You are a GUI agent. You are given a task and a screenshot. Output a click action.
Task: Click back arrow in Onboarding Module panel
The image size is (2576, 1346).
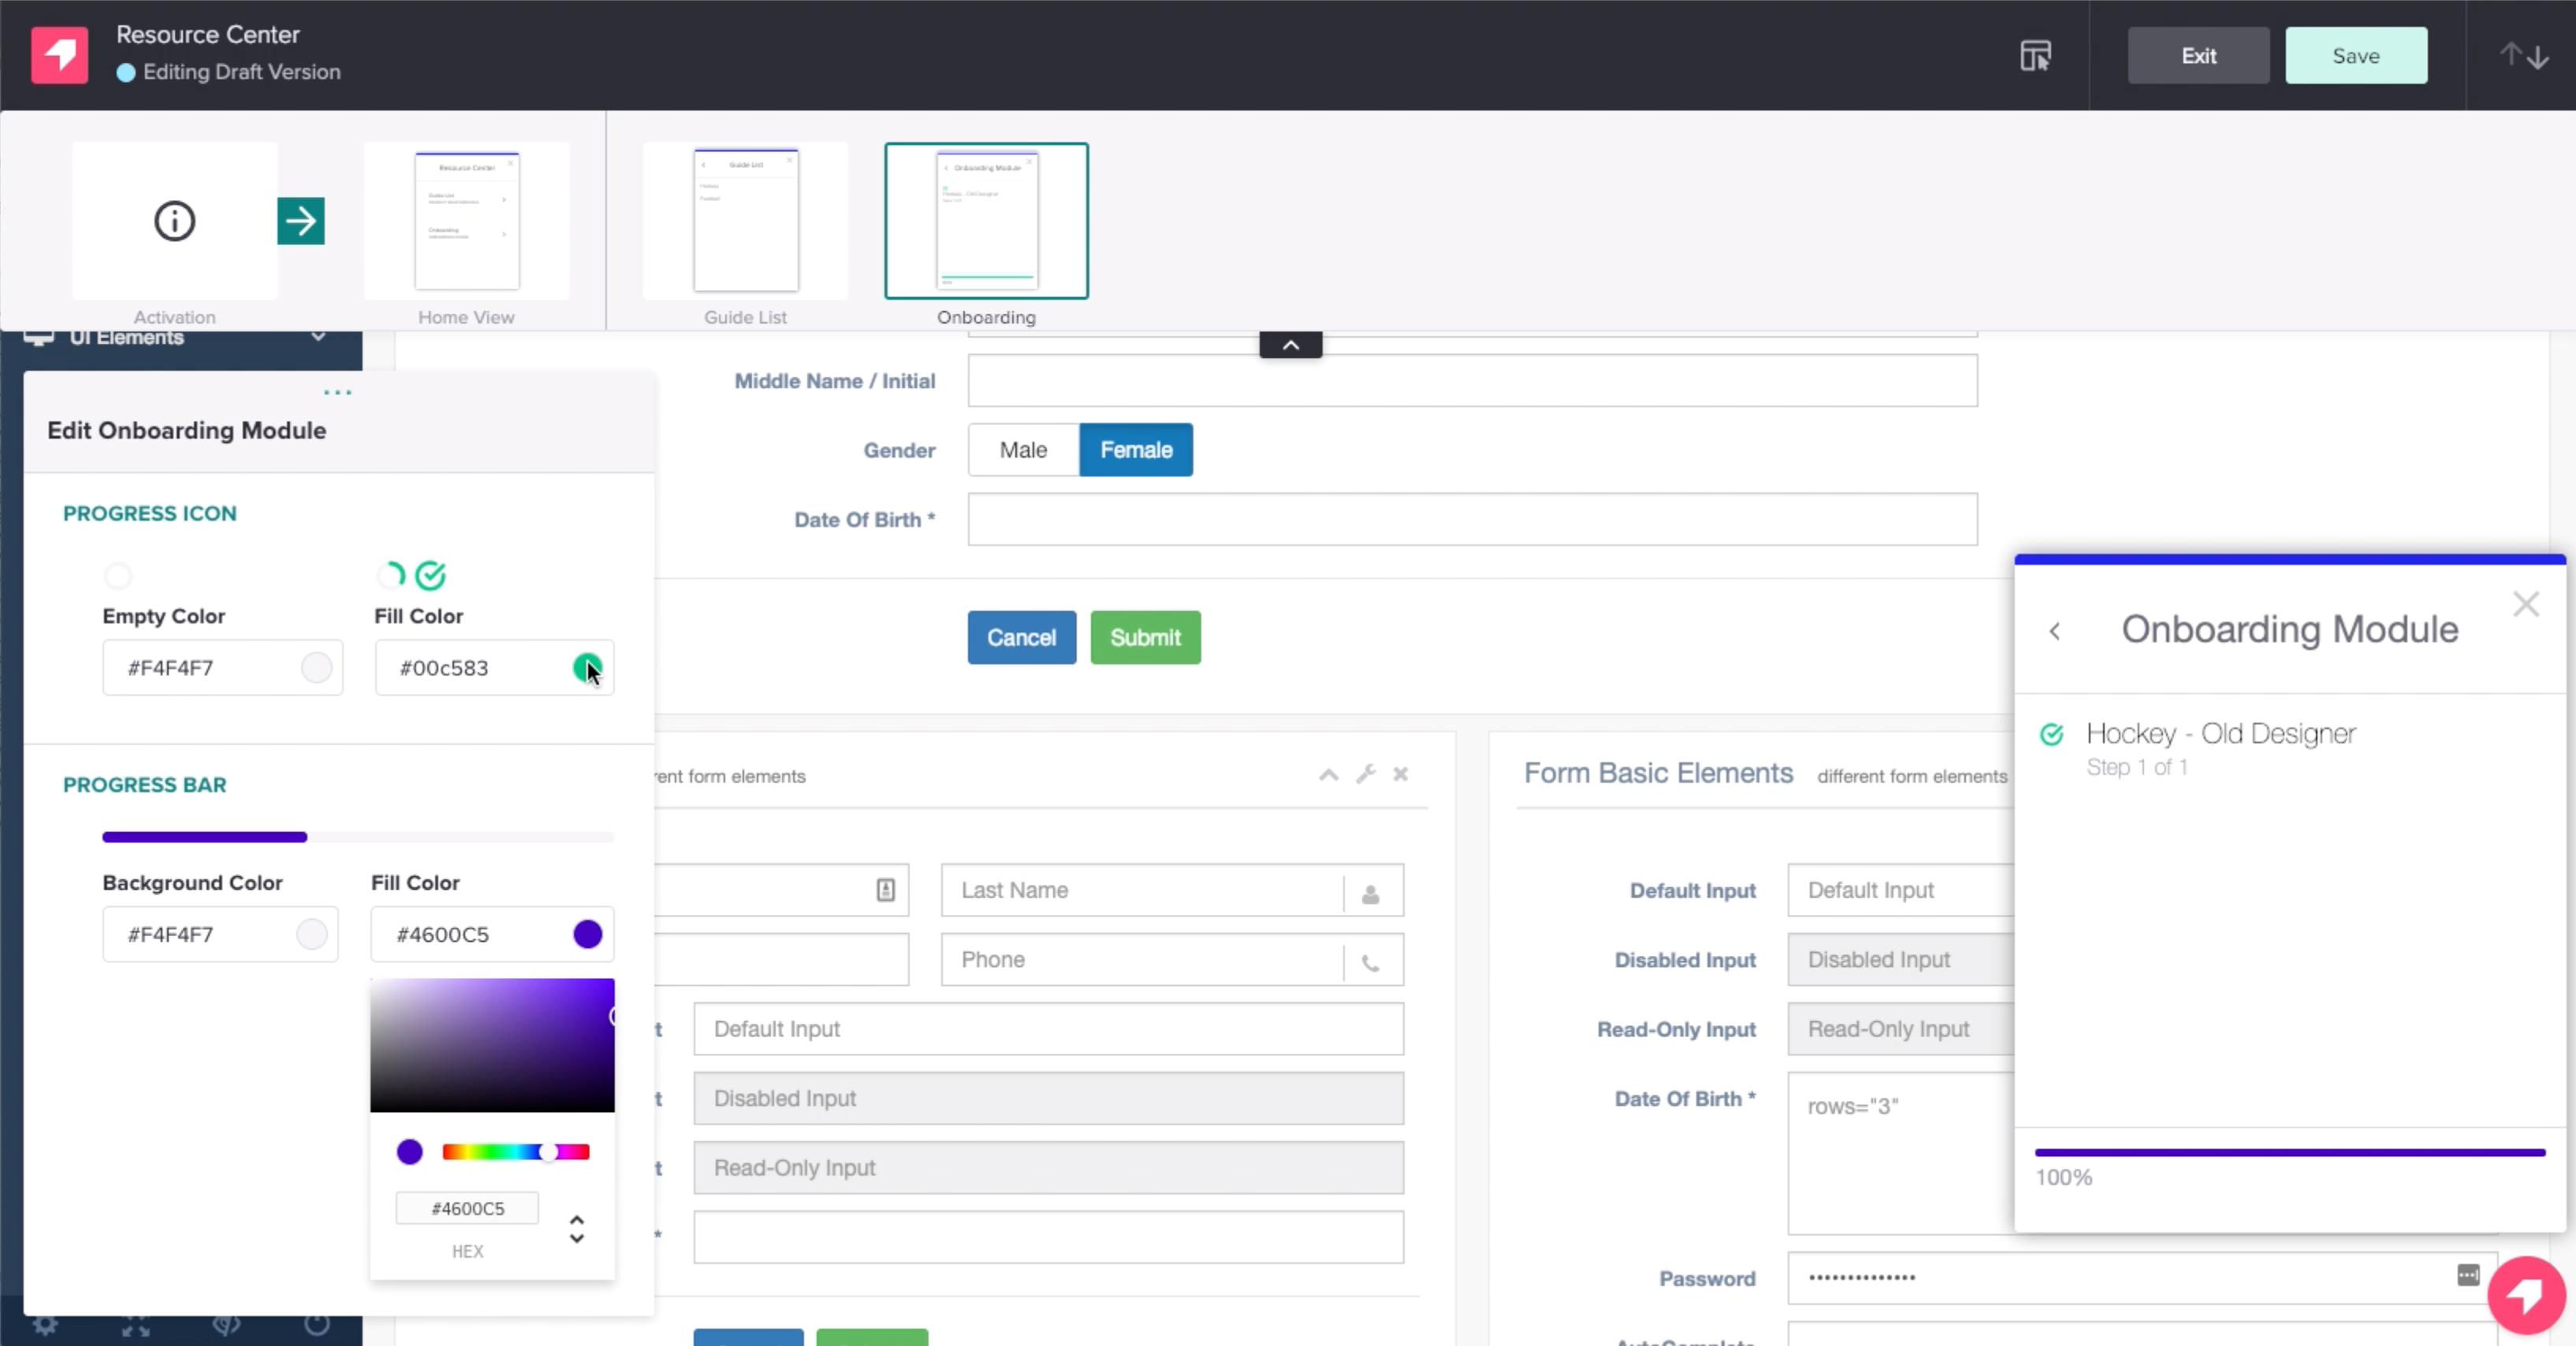pos(2055,631)
